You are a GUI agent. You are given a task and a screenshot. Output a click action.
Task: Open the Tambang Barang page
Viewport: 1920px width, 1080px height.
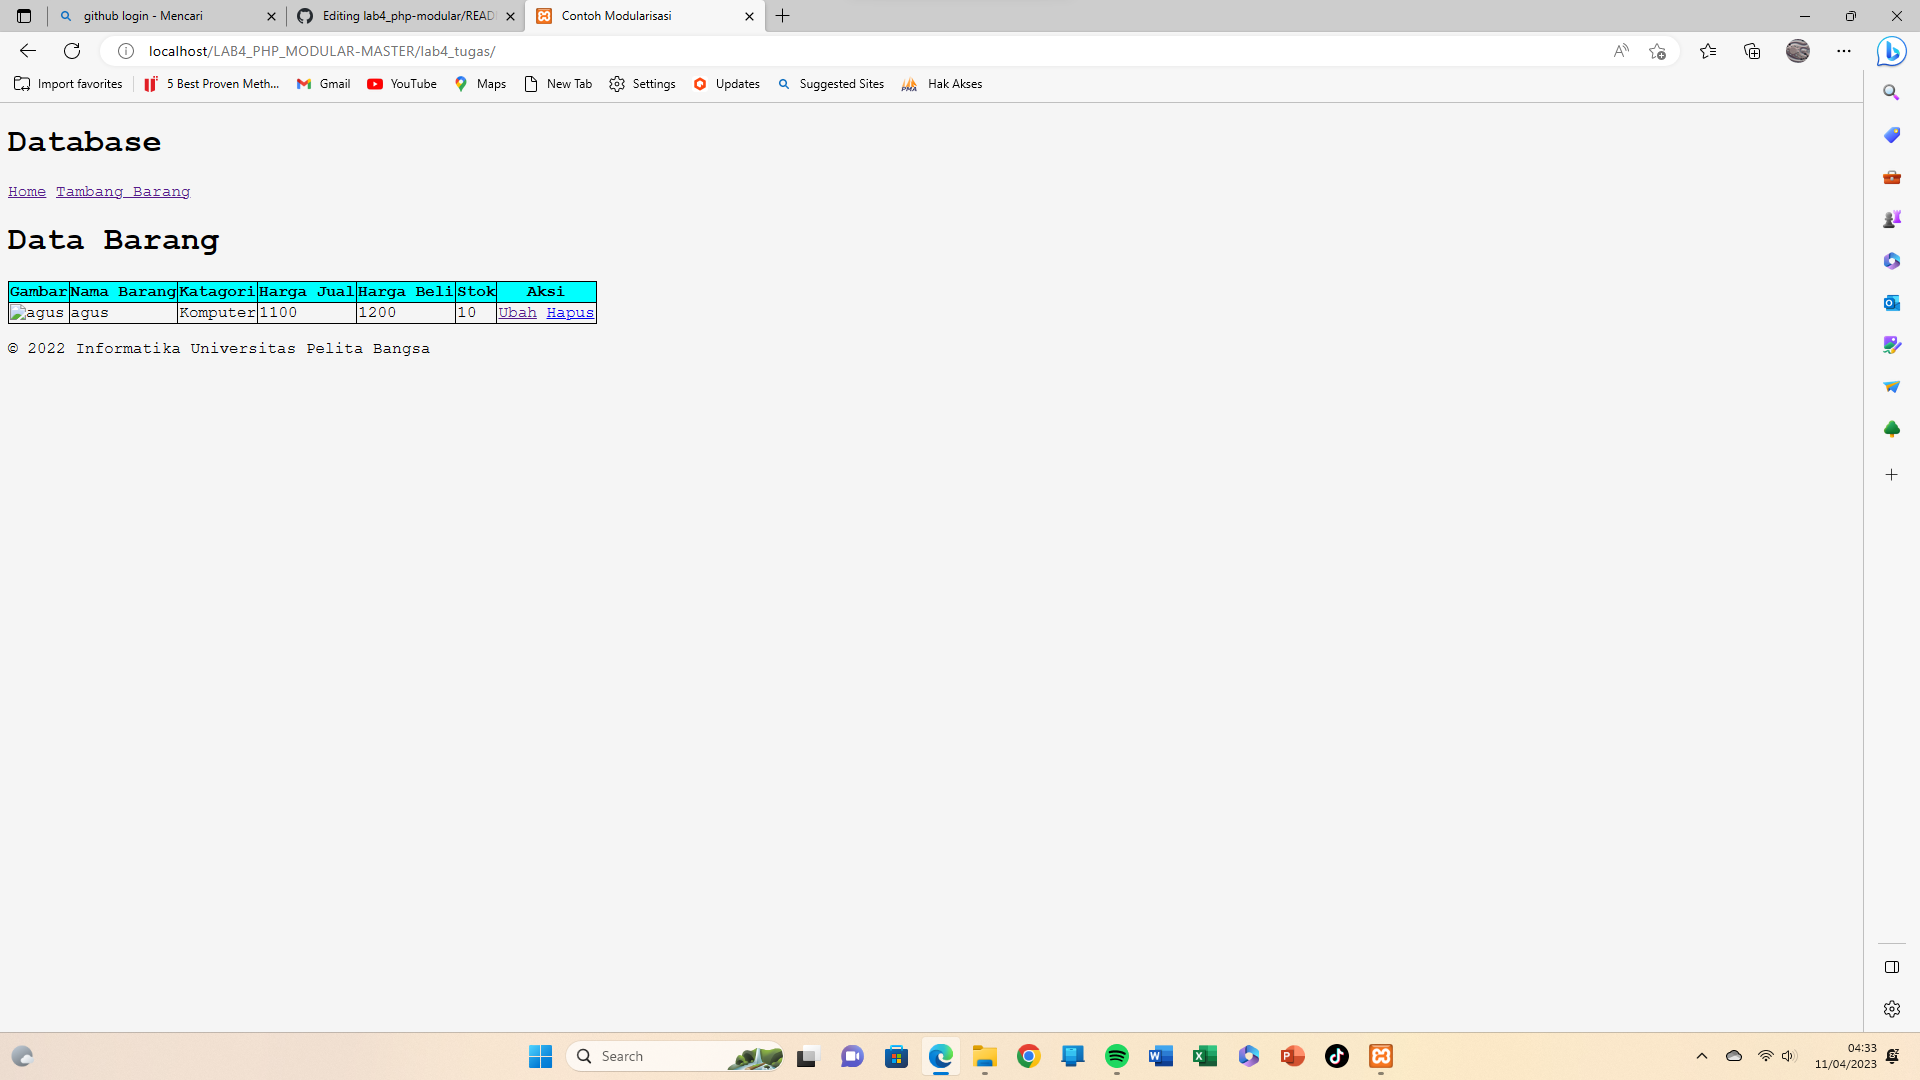pyautogui.click(x=122, y=191)
